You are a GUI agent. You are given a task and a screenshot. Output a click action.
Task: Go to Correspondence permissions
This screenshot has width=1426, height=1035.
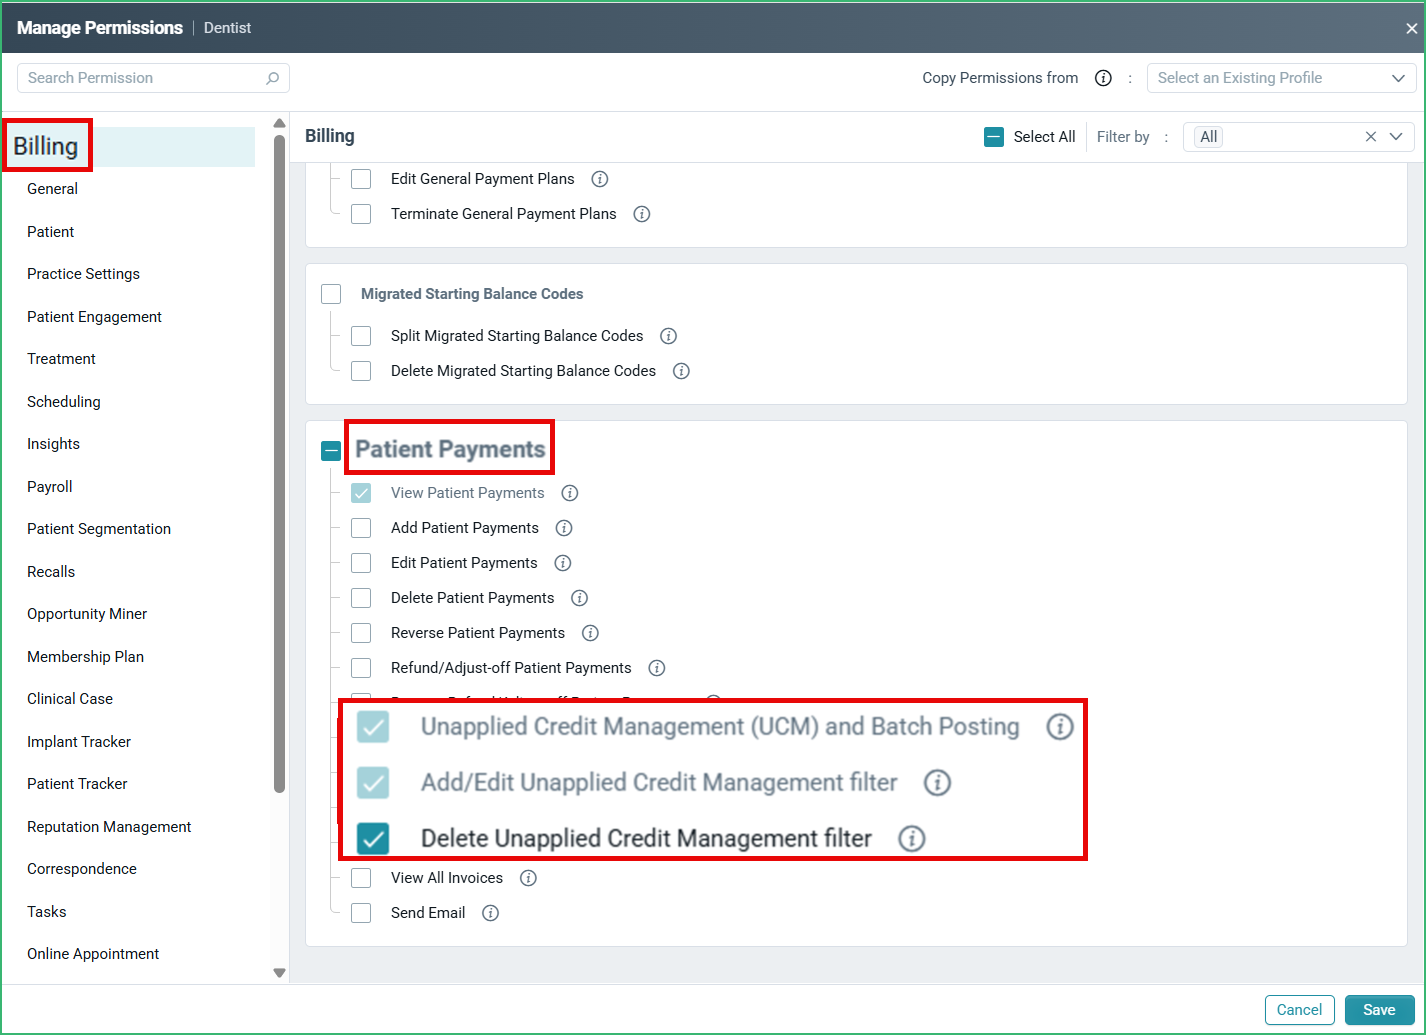click(x=82, y=869)
